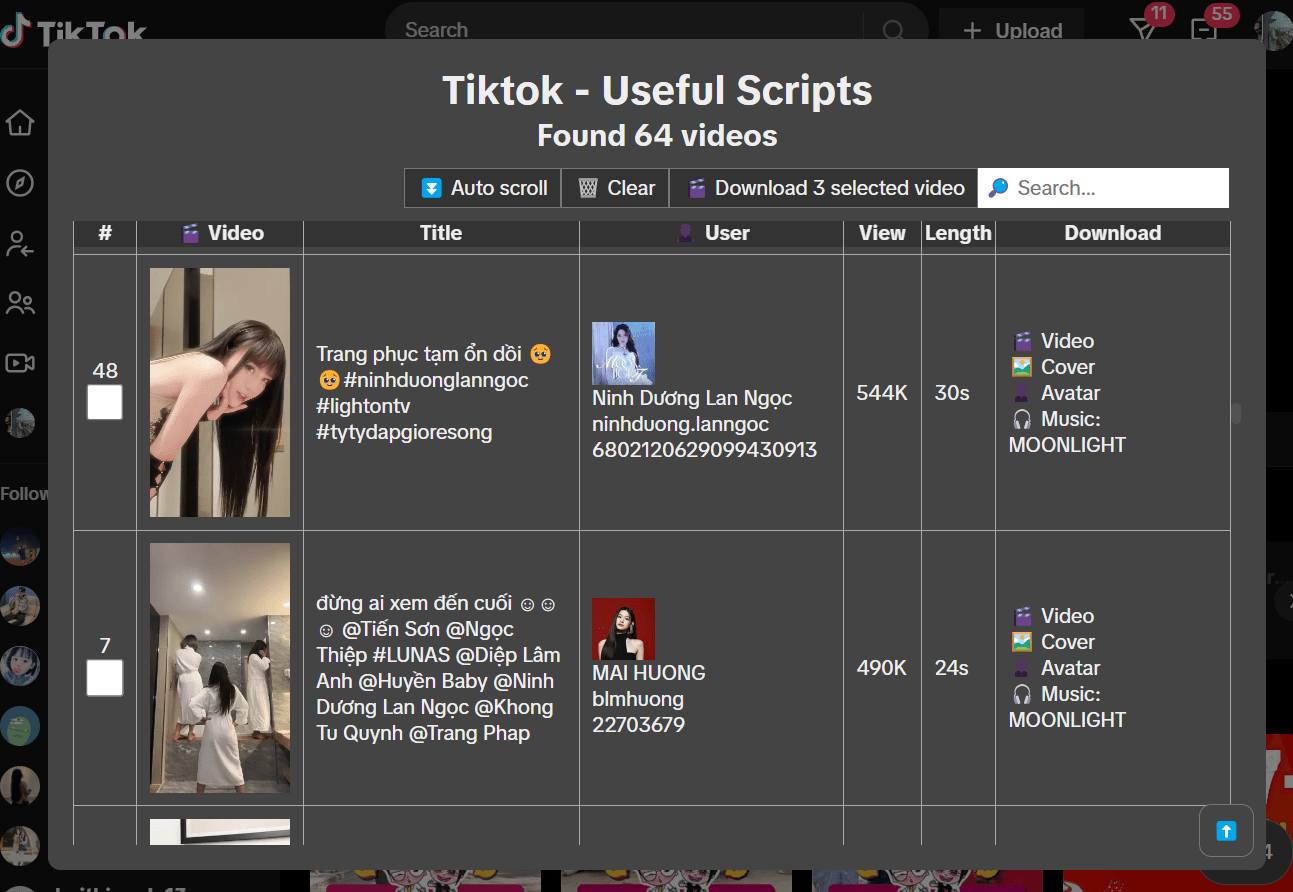This screenshot has height=892, width=1293.
Task: Click the username ninhduong.lanngoc
Action: point(680,424)
